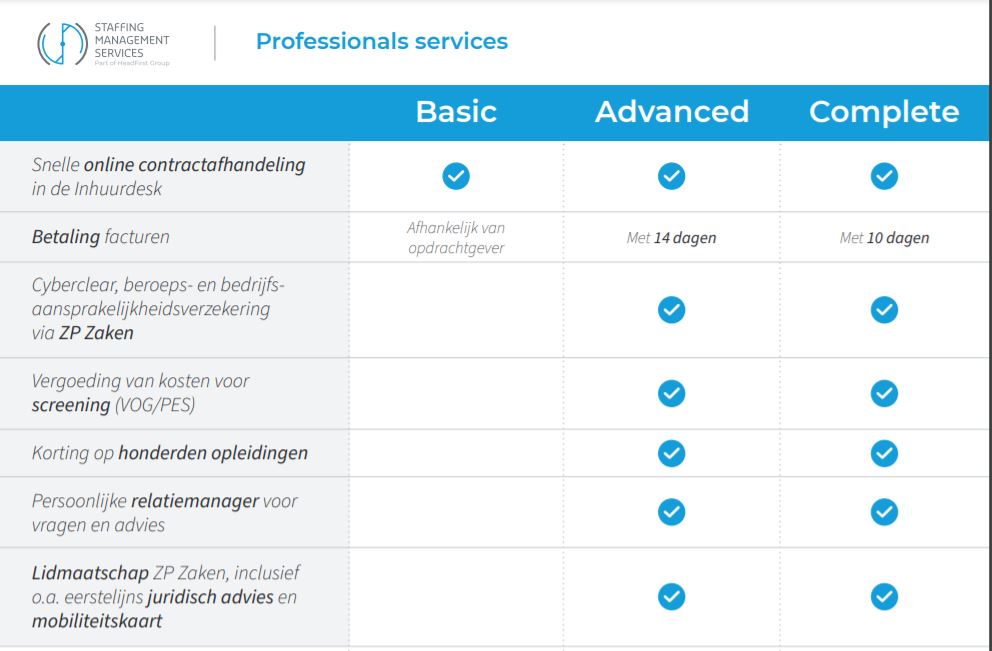Click Advanced checkmark for screening VOG/PES
Image resolution: width=992 pixels, height=651 pixels.
671,394
